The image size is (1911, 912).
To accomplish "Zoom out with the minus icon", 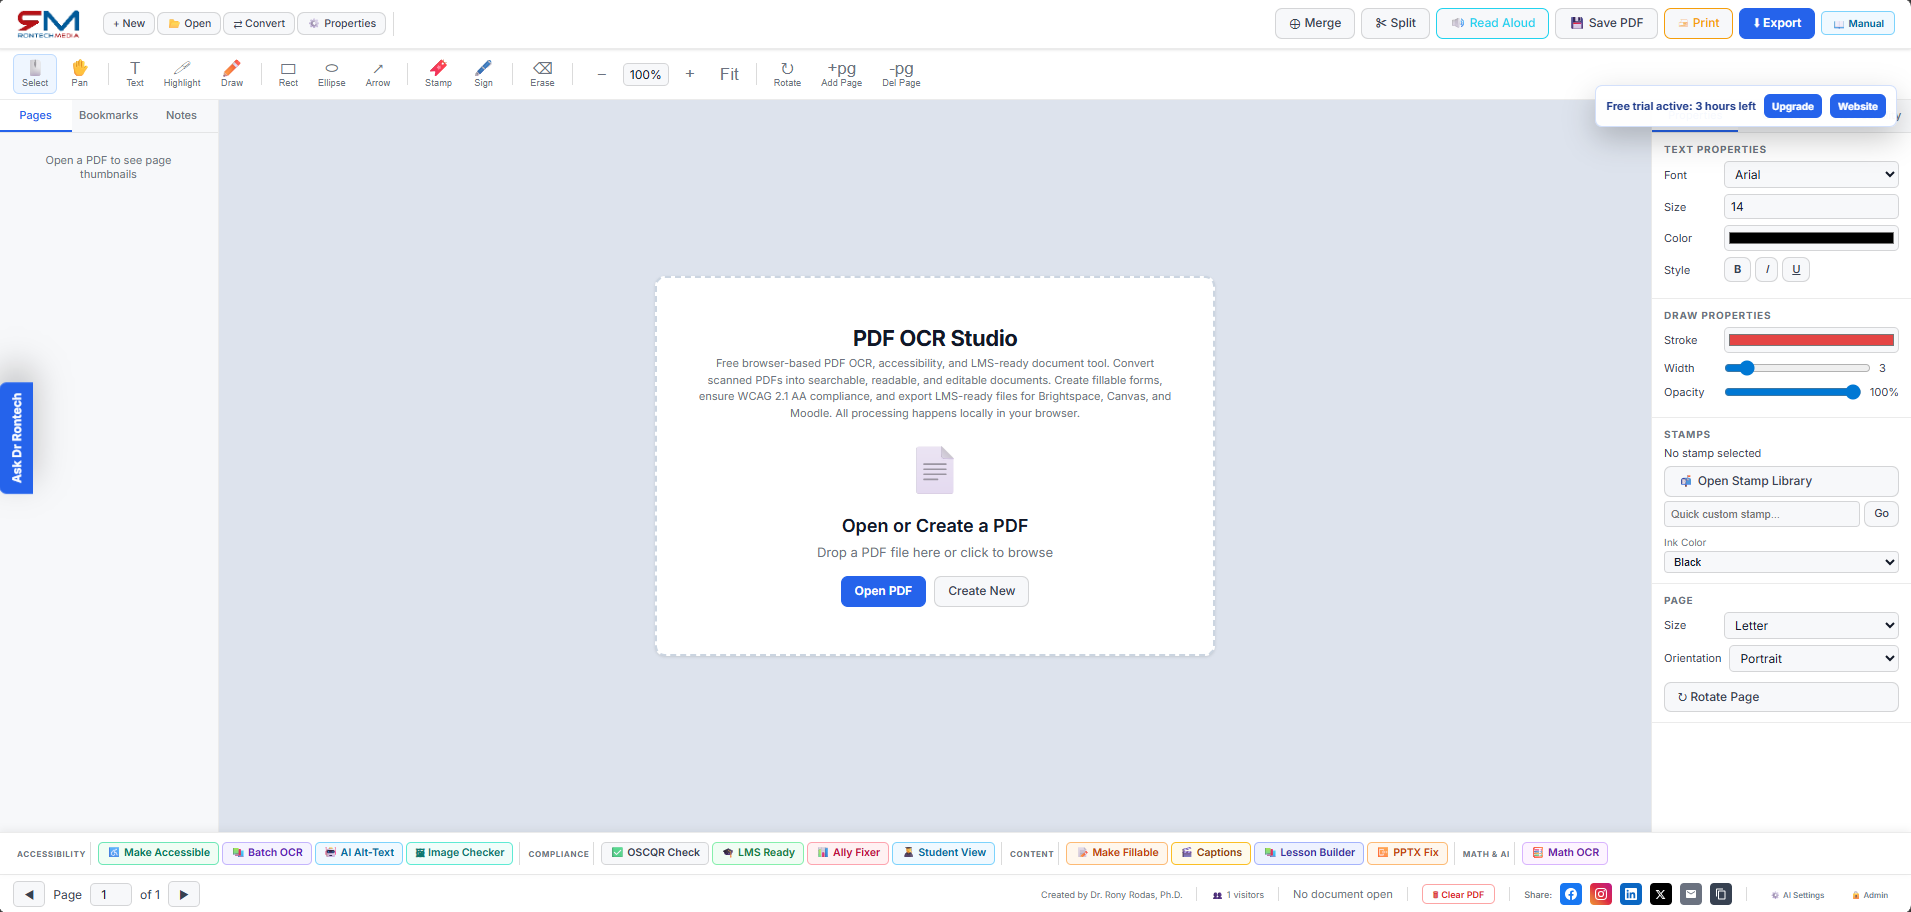I will coord(602,74).
